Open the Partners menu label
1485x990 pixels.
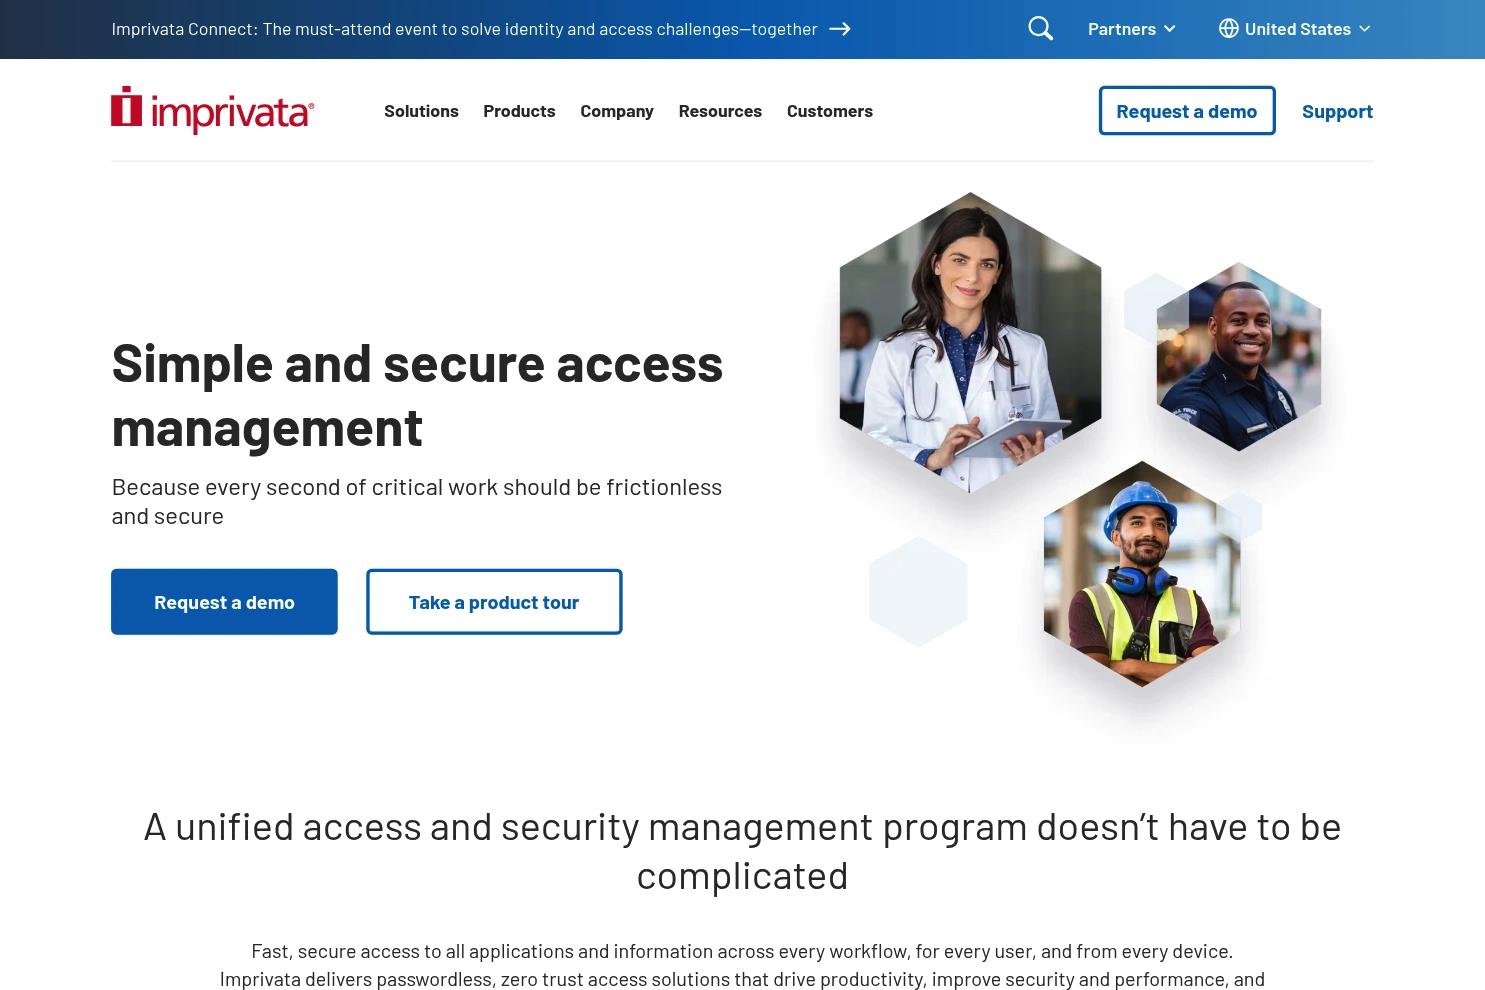tap(1122, 29)
